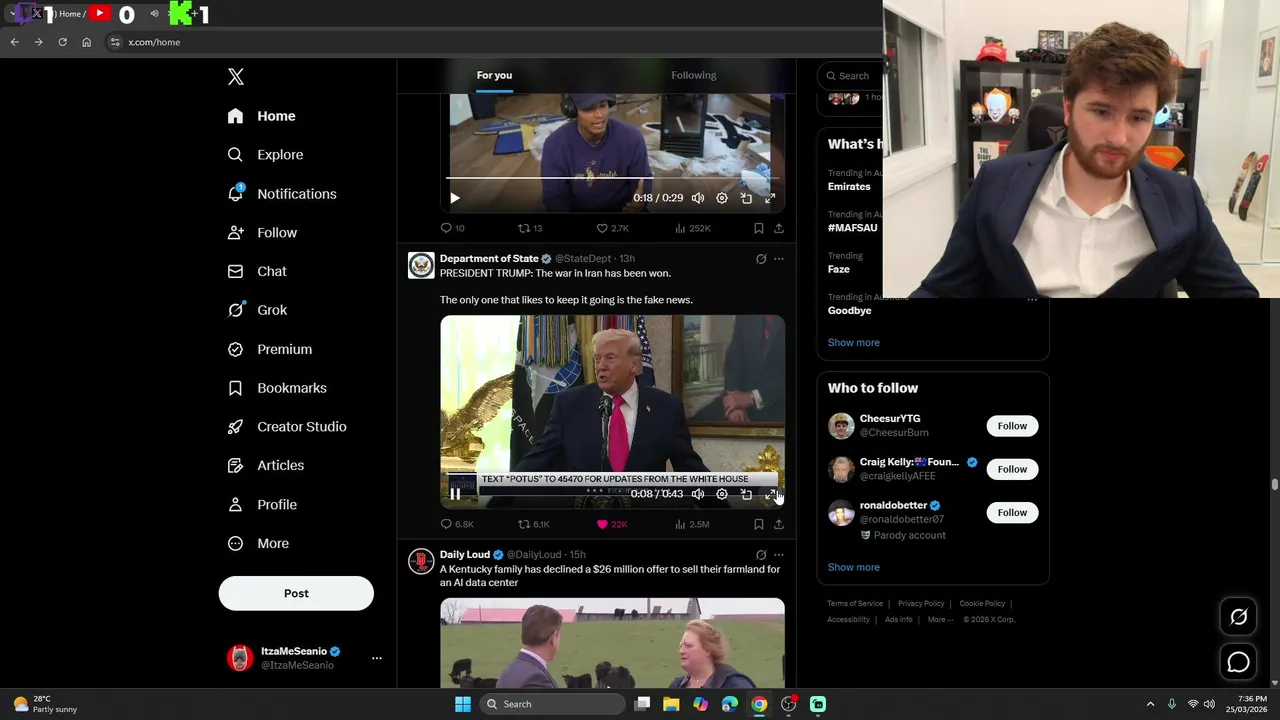Screen dimensions: 1280x720
Task: Open the Windows Start menu
Action: 463,704
